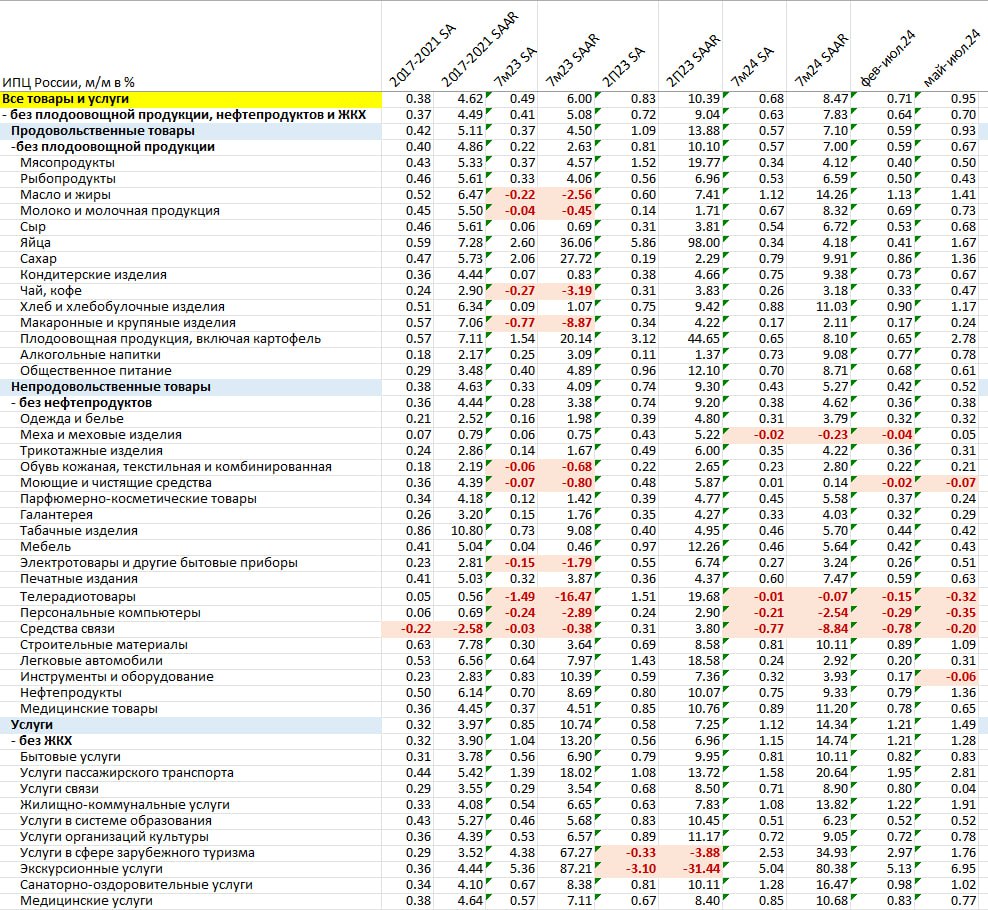
Task: Select the "Услуги организаций культуры" row label
Action: click(x=114, y=837)
